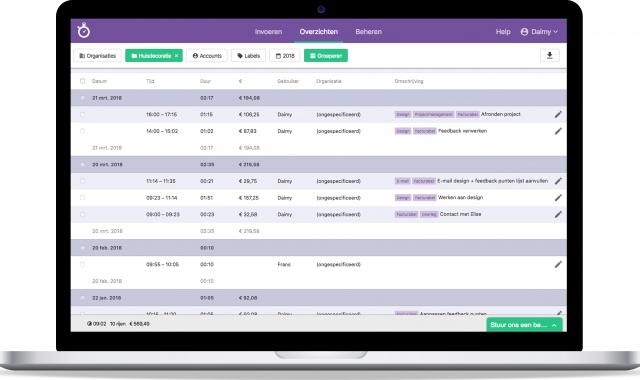Select the checkbox for the 09:23 – 11:14 entry
Screen dimensions: 640x380
click(82, 198)
